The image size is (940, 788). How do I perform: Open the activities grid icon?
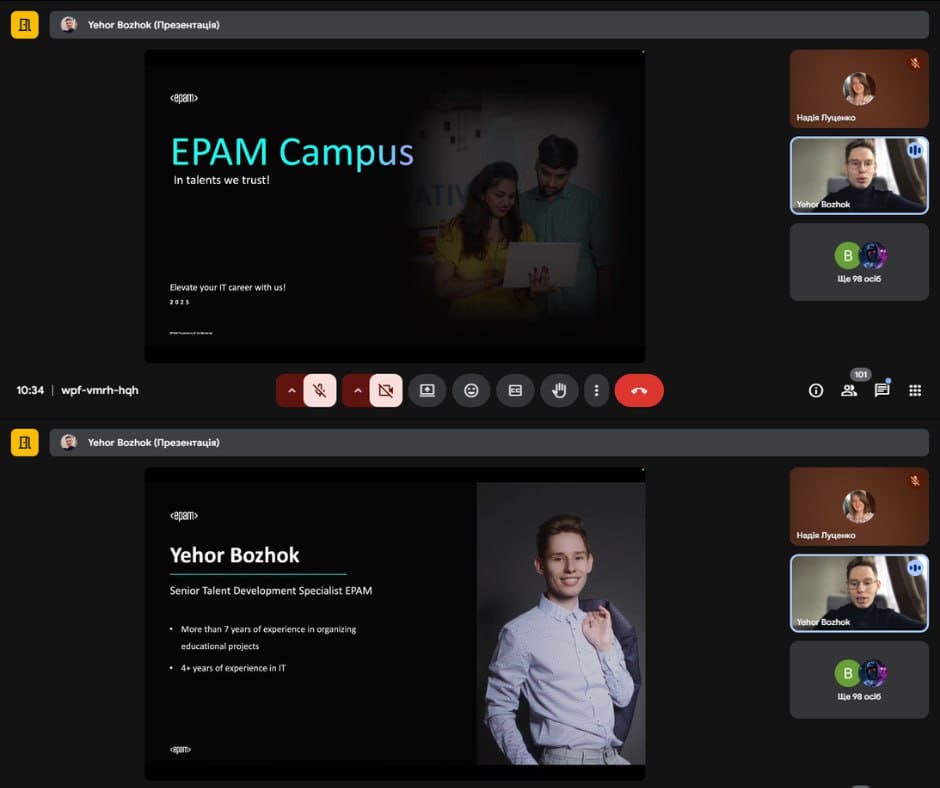914,391
